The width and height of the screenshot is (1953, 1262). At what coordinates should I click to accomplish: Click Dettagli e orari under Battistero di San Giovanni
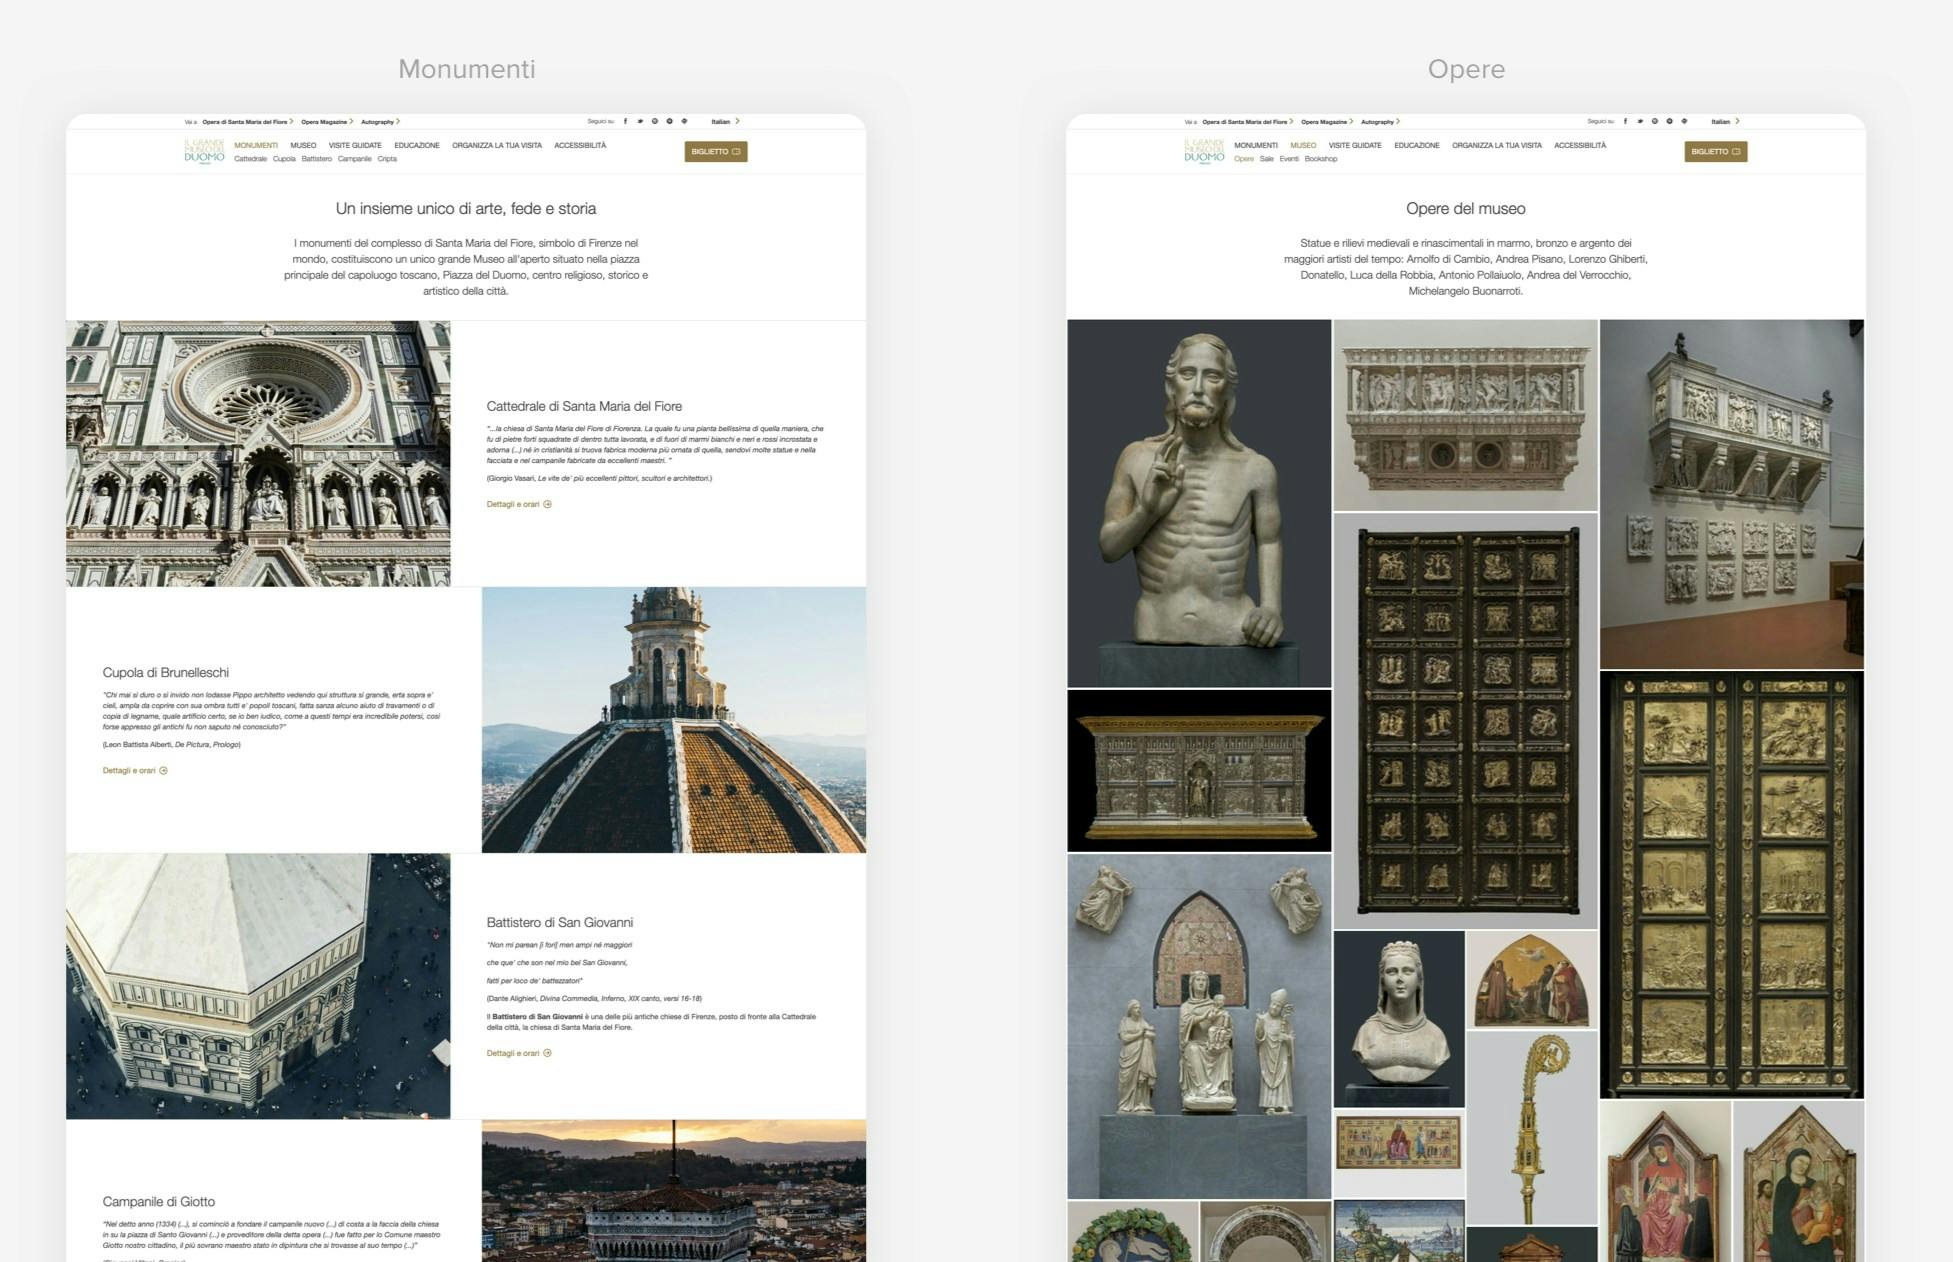coord(519,1053)
